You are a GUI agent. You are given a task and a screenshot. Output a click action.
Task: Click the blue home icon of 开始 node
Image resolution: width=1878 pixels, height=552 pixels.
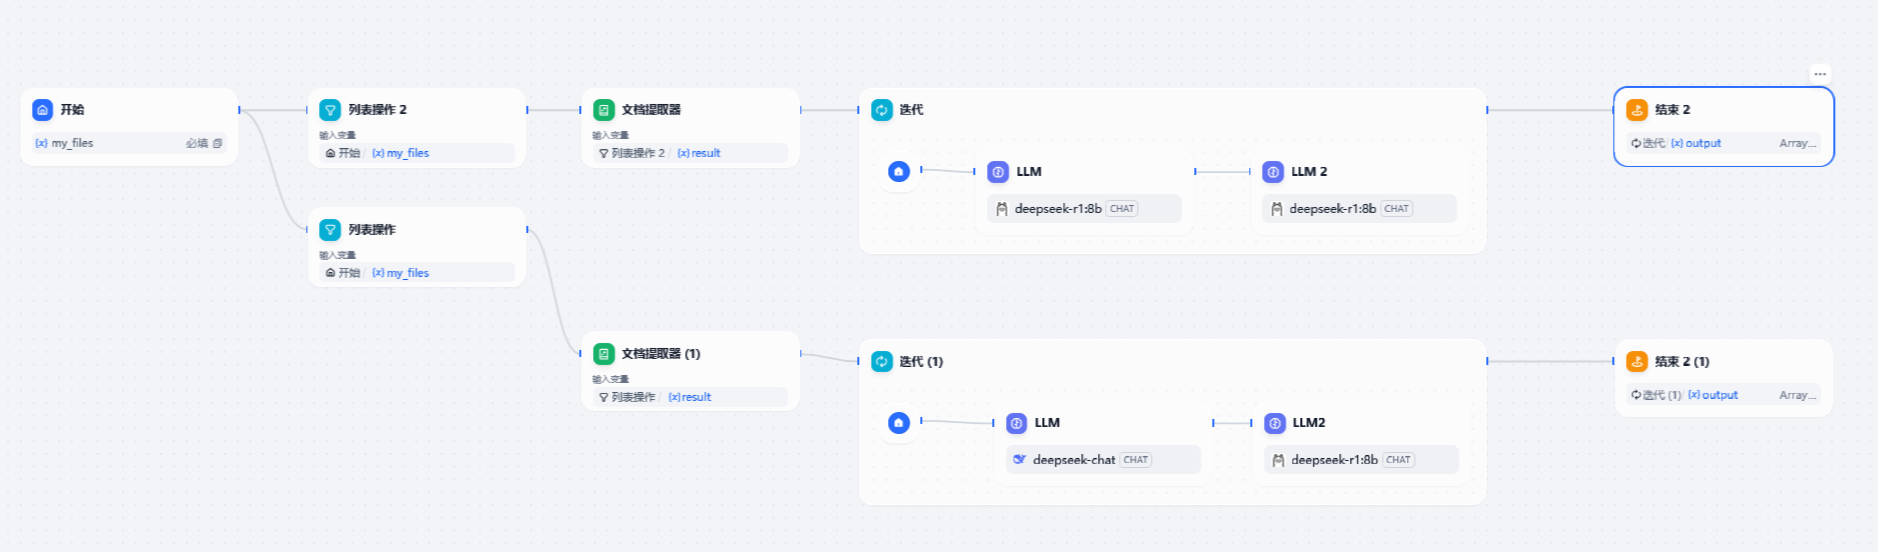(x=42, y=110)
